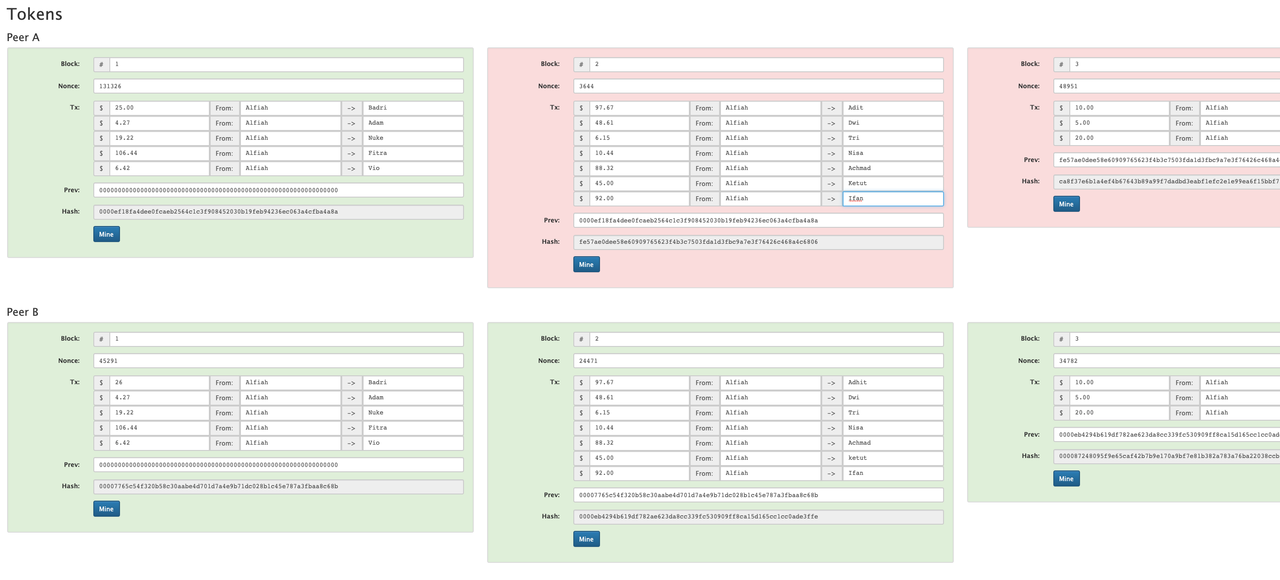Click the recipient field Adhit in Peer B block 2

[x=893, y=383]
